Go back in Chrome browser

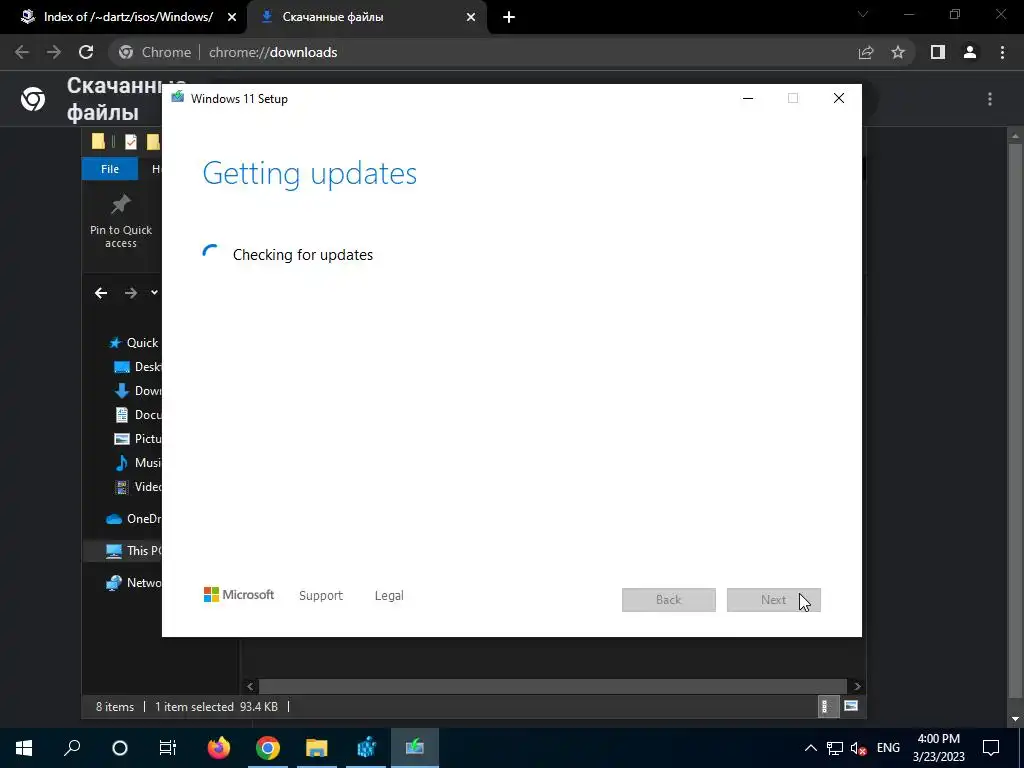click(x=22, y=52)
